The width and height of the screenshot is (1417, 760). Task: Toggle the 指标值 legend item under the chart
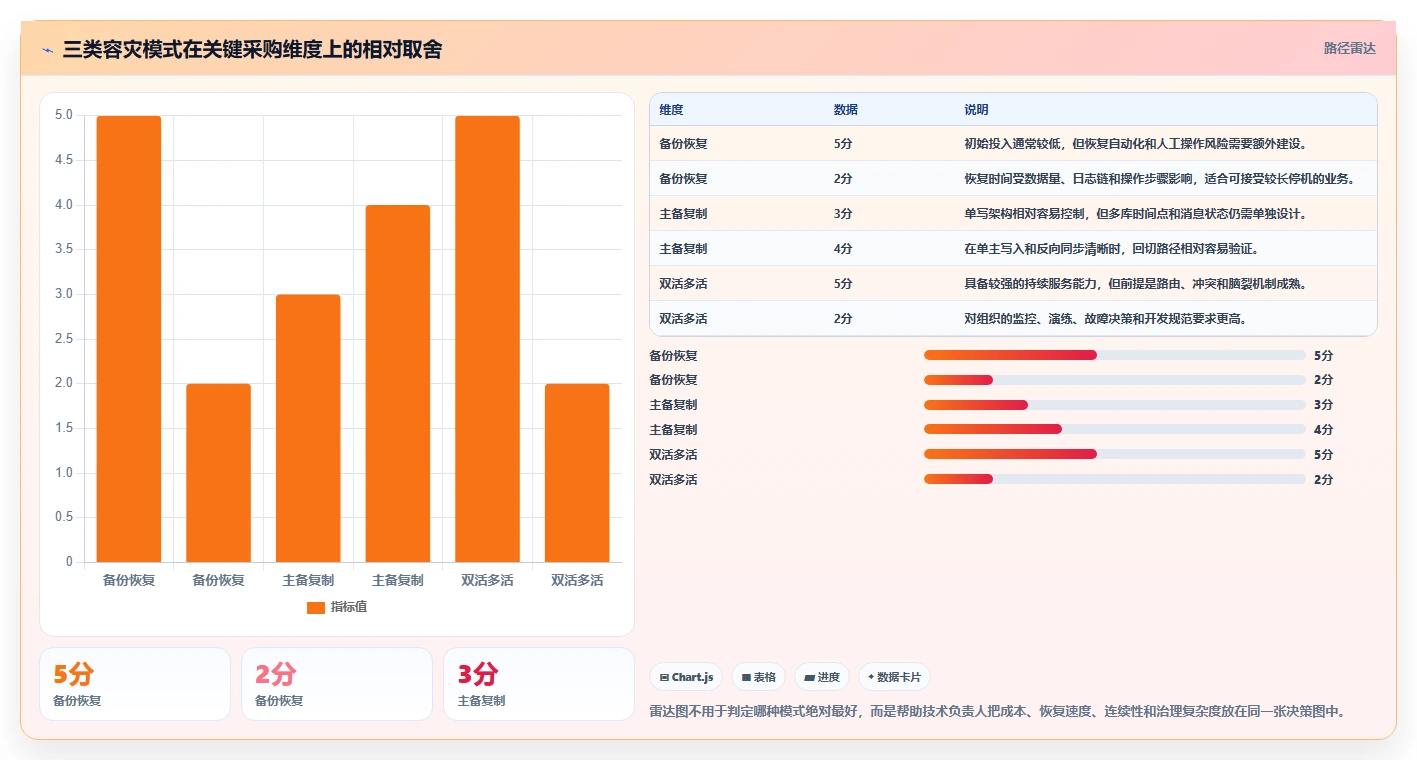(337, 607)
